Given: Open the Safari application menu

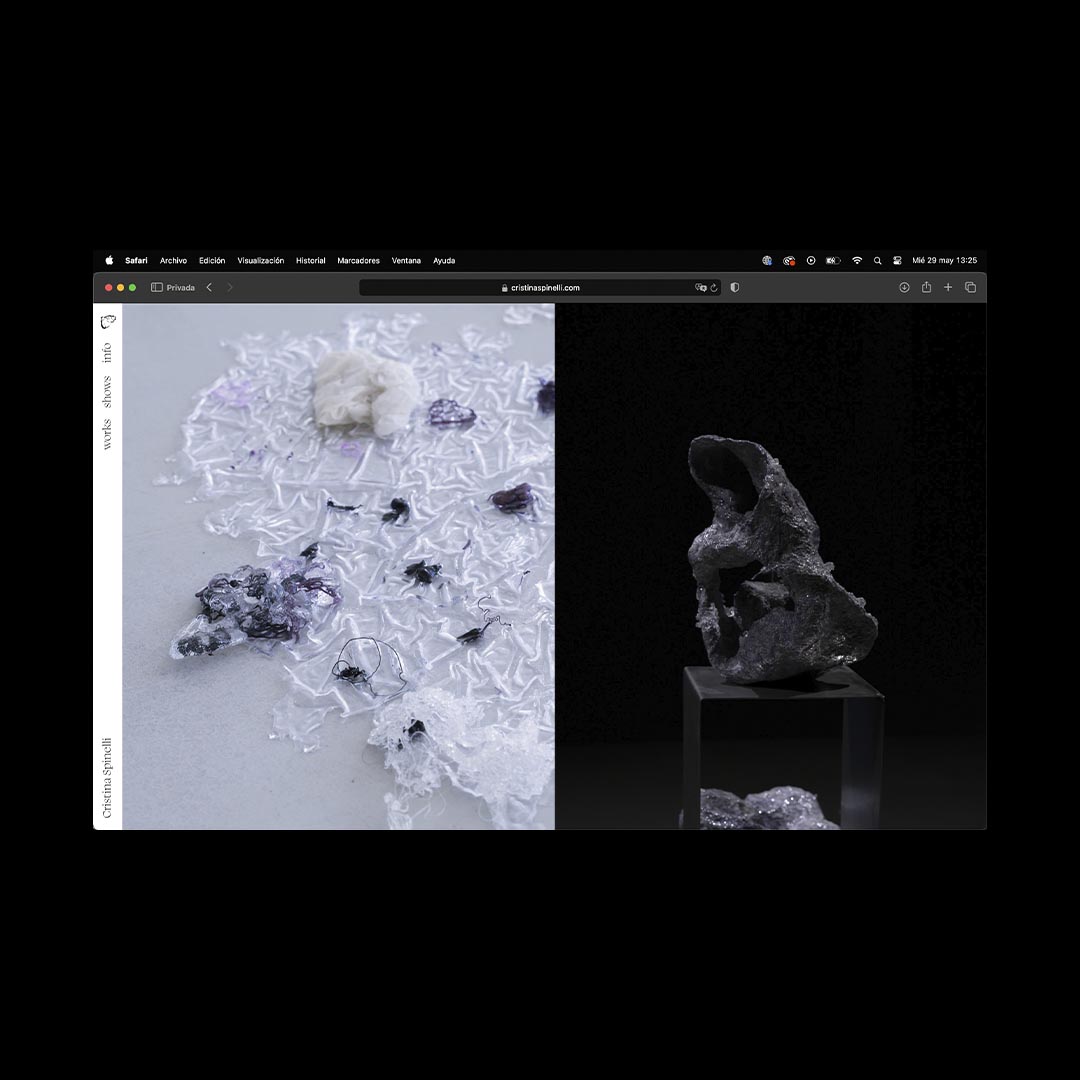Looking at the screenshot, I should pyautogui.click(x=136, y=260).
